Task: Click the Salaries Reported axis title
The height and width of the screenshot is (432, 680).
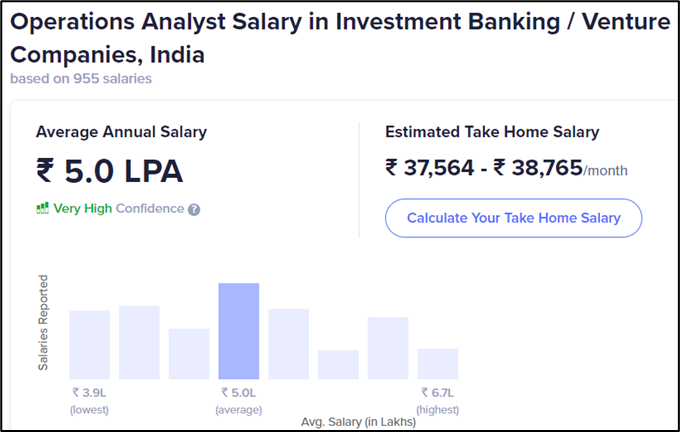Action: coord(43,323)
